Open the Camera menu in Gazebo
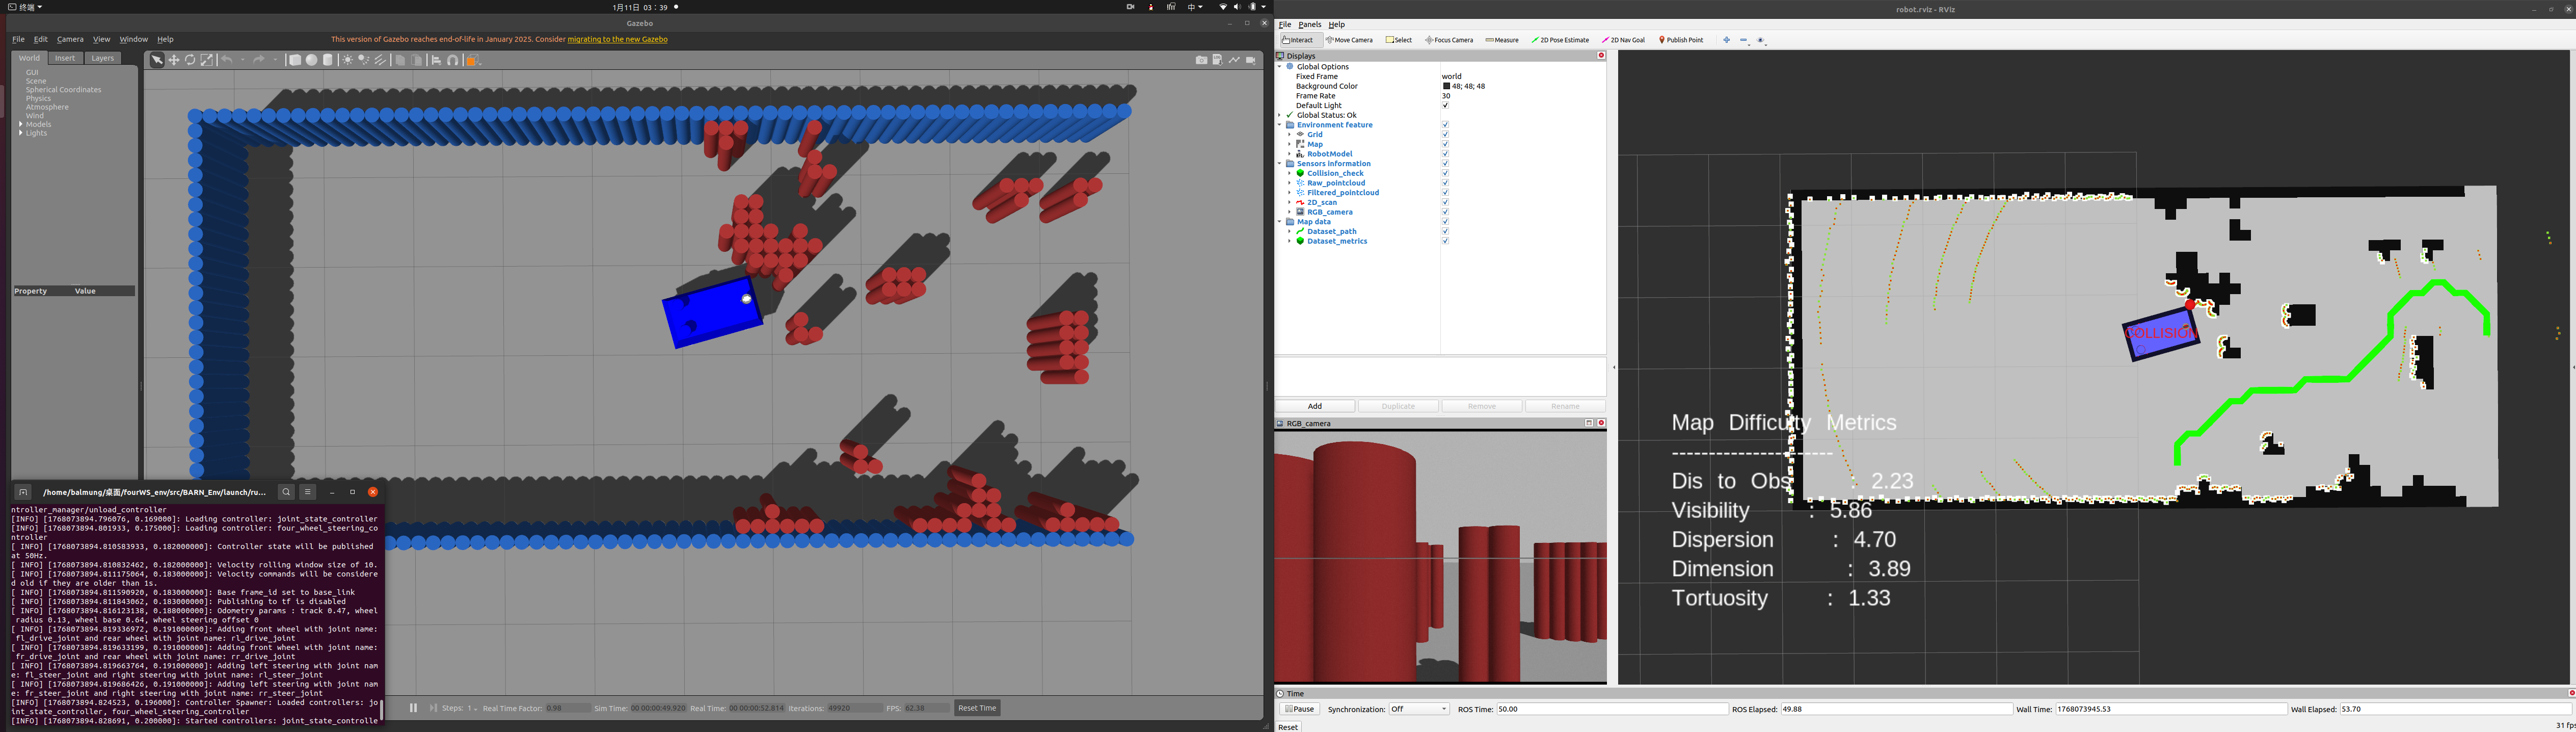2576x732 pixels. [x=70, y=40]
